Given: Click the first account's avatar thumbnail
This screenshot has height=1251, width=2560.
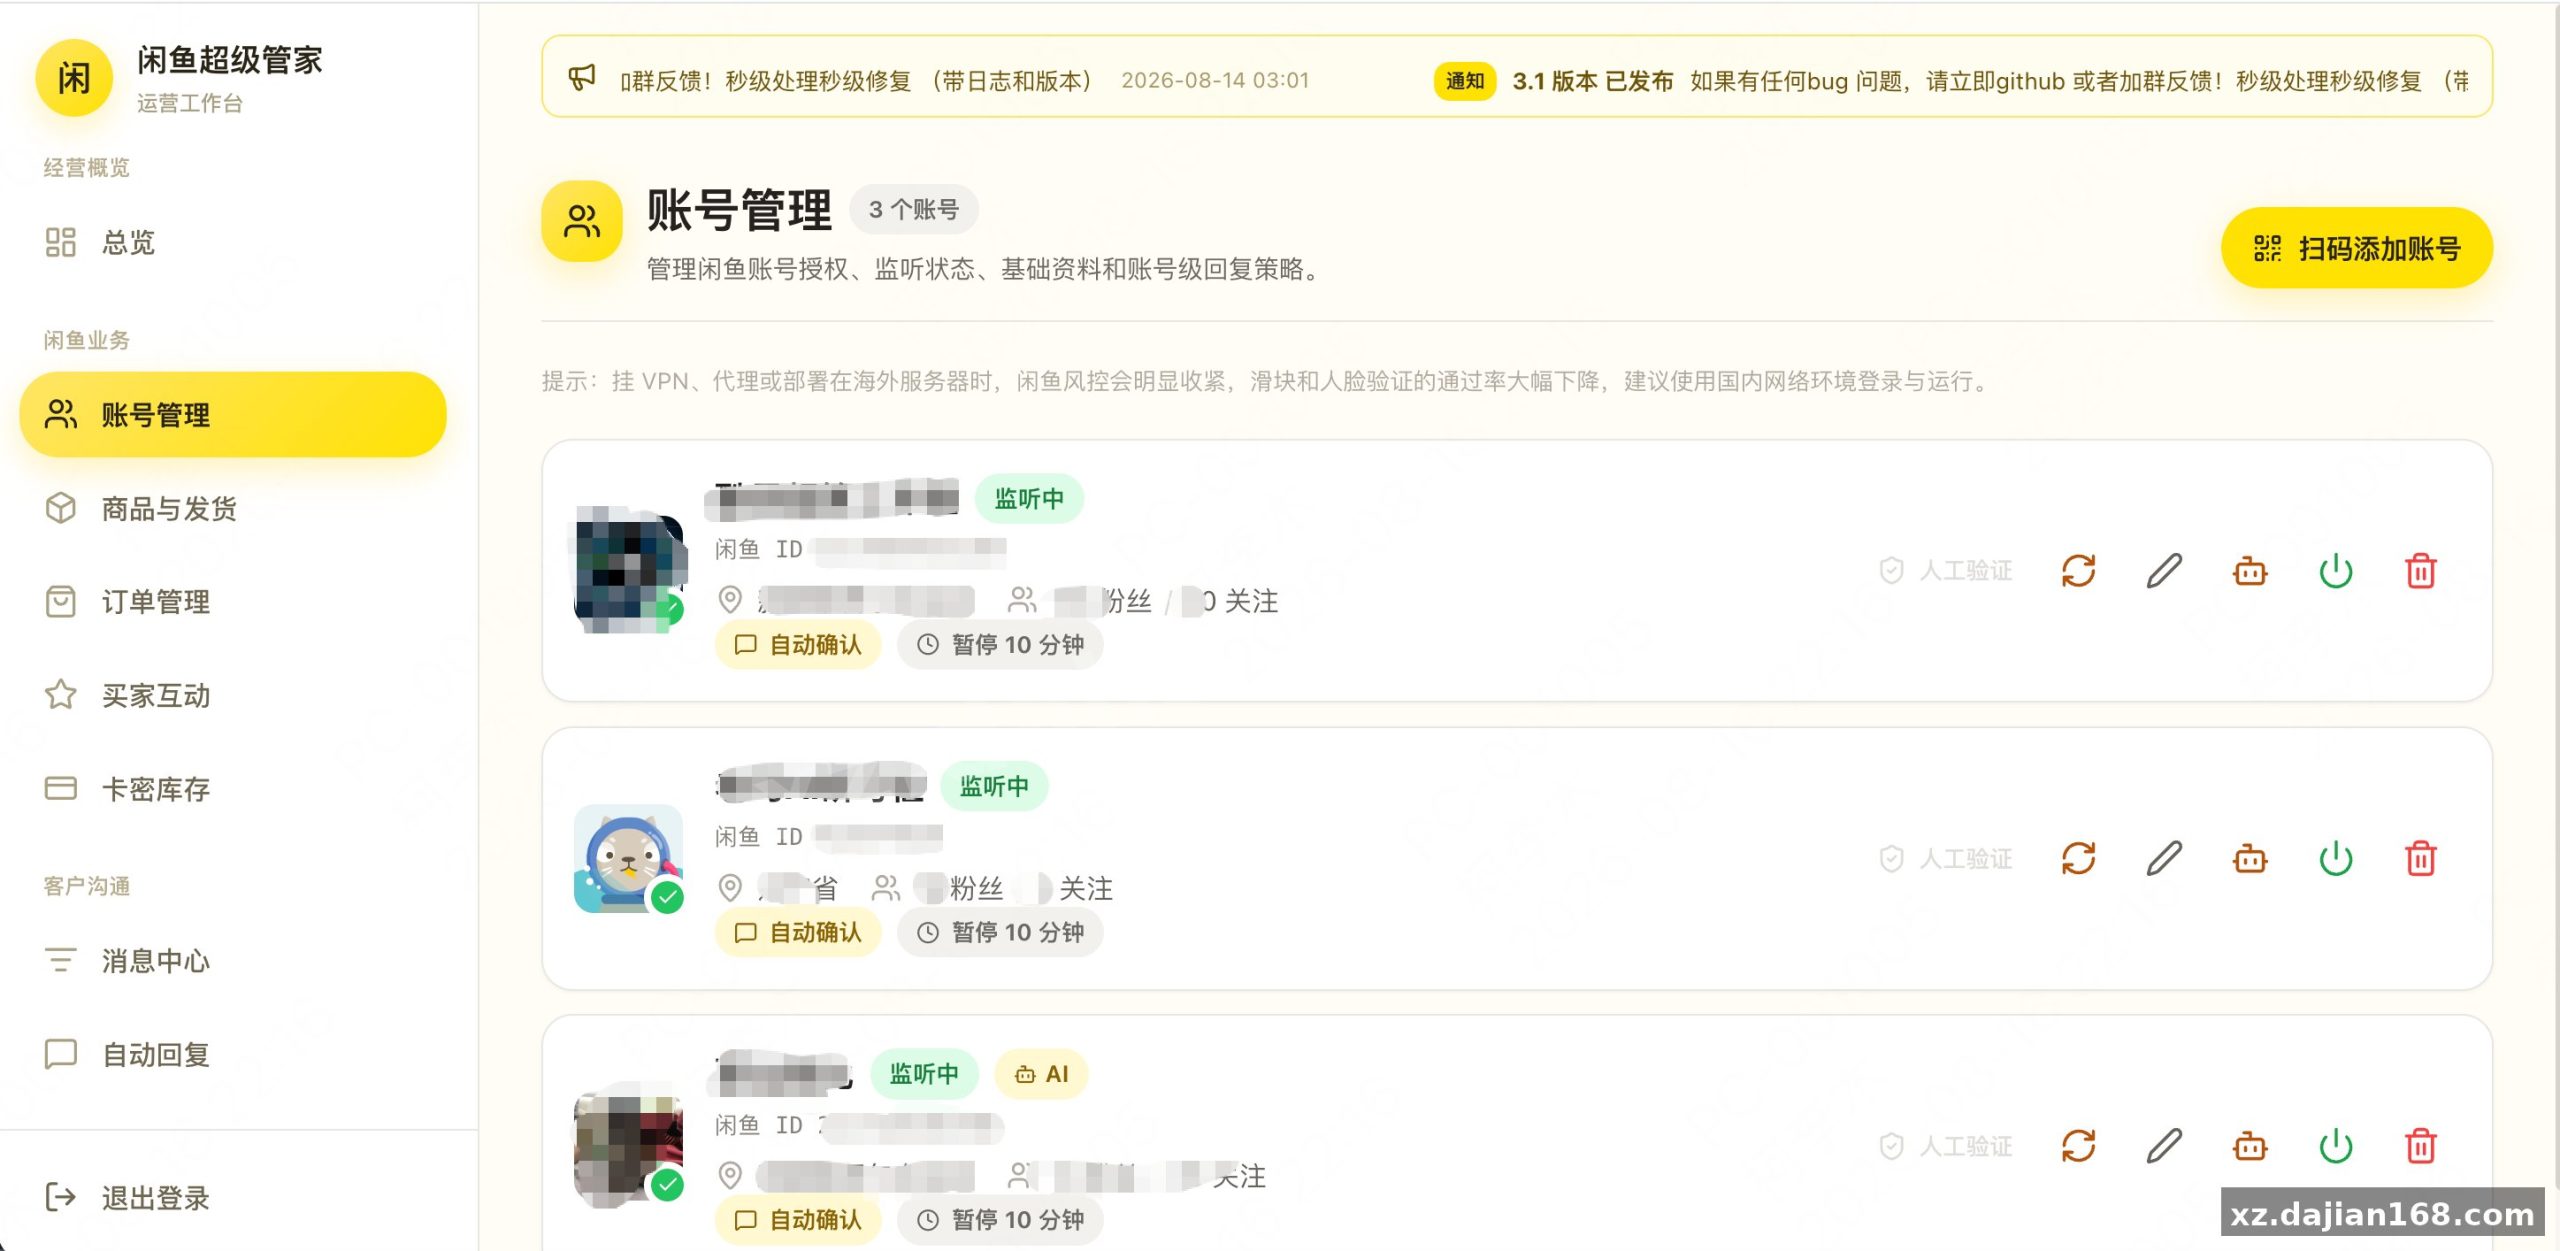Looking at the screenshot, I should (x=628, y=570).
